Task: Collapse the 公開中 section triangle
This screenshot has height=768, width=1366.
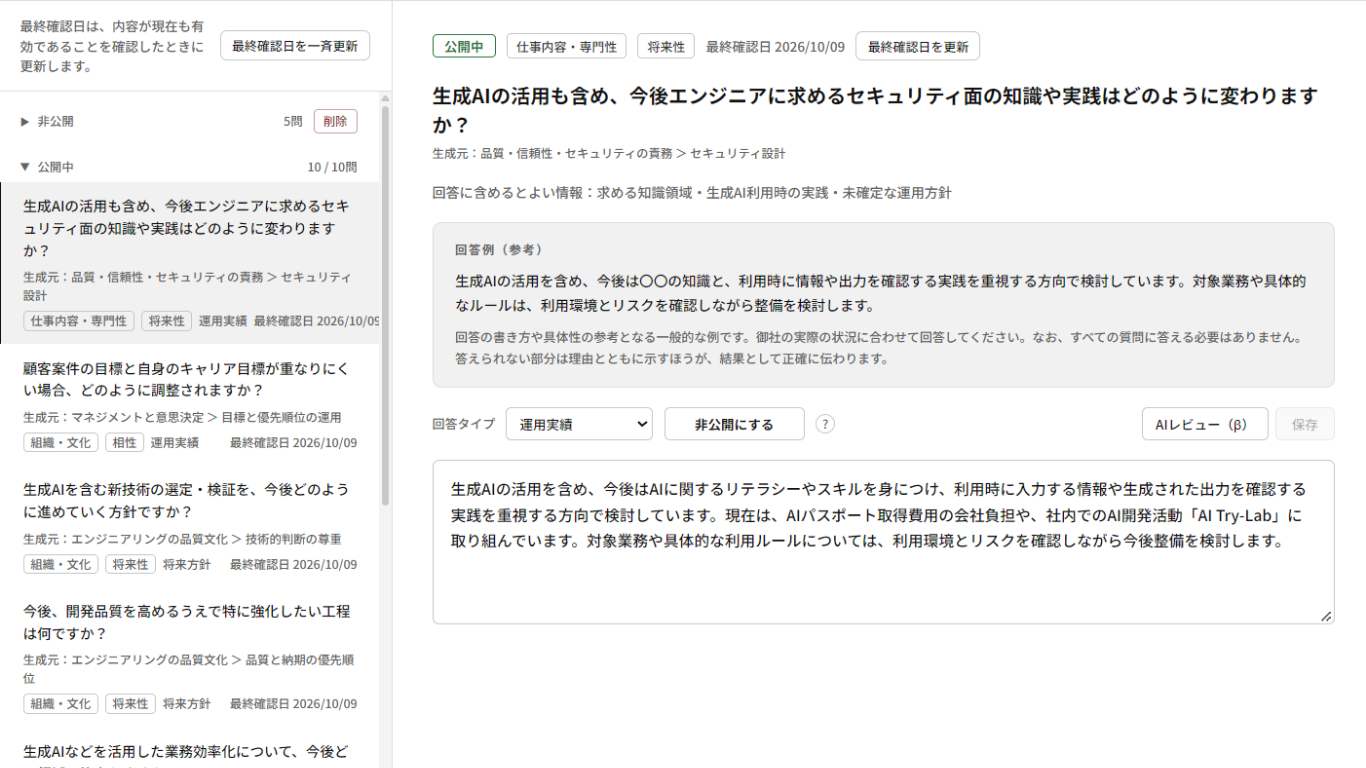Action: [25, 167]
